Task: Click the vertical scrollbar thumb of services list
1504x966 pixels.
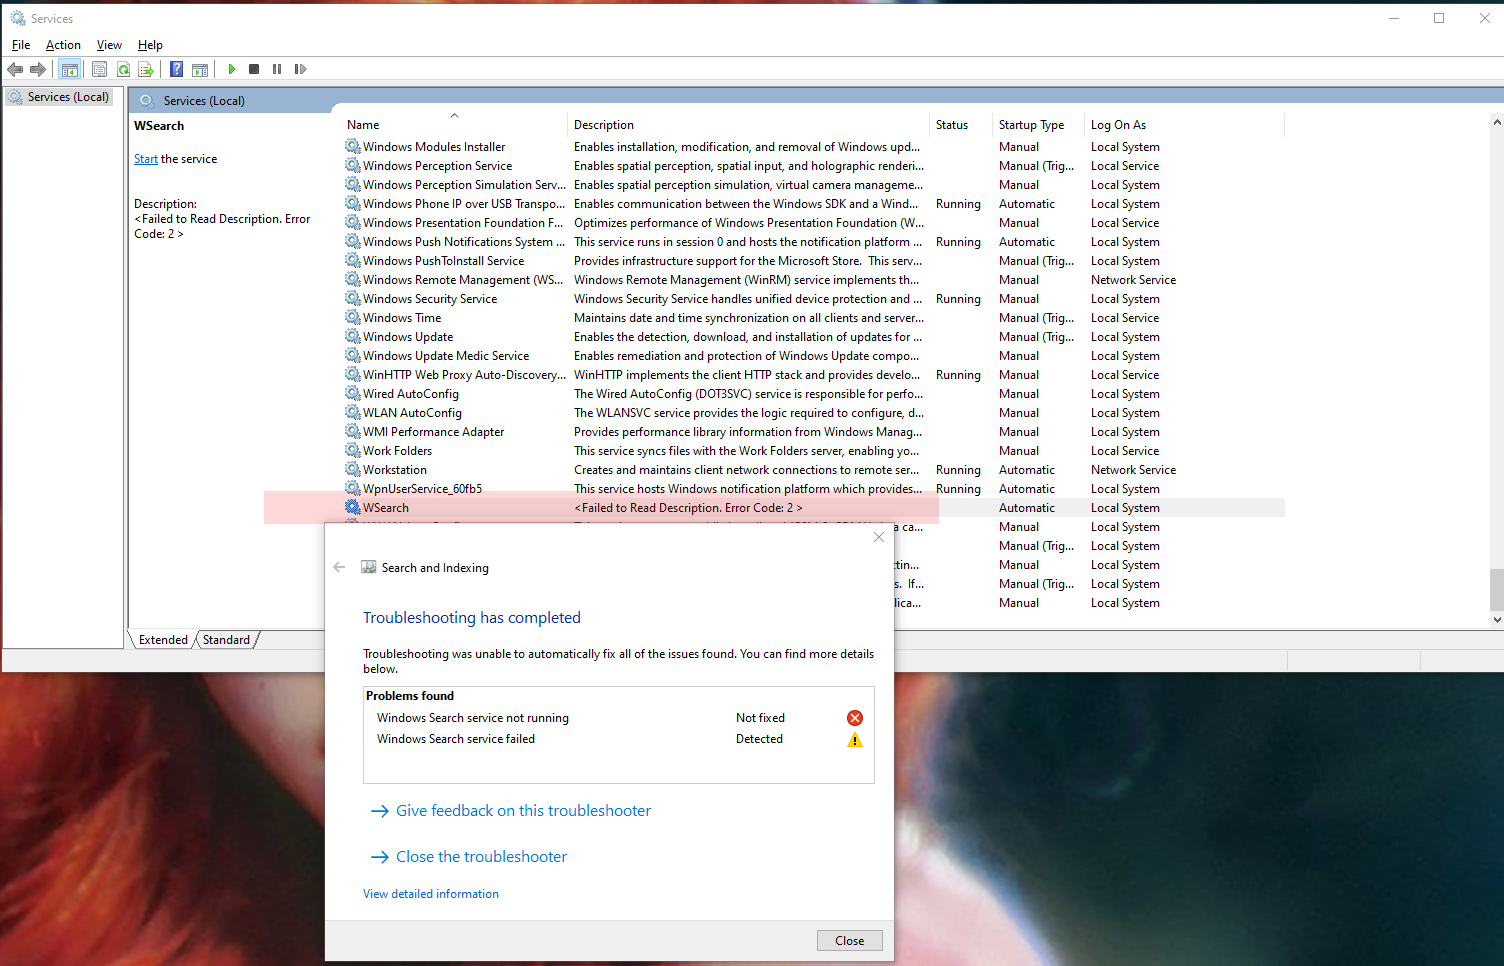Action: 1496,590
